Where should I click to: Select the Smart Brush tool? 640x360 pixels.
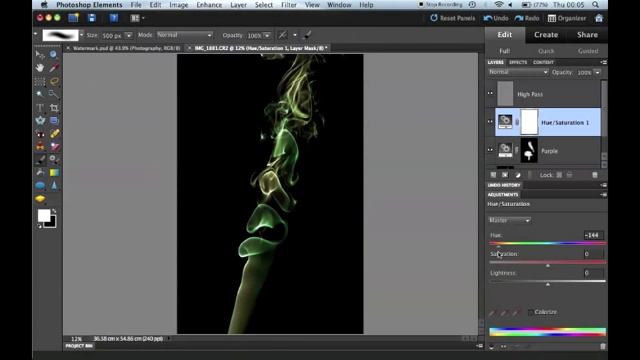pos(53,160)
